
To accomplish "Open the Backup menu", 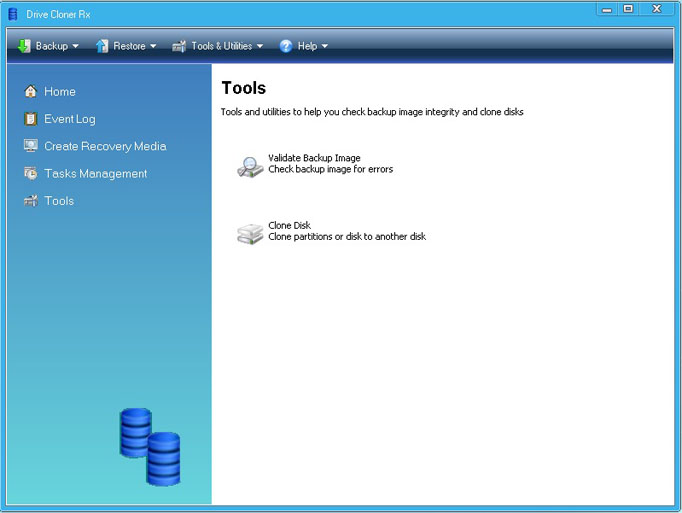I will (x=48, y=46).
